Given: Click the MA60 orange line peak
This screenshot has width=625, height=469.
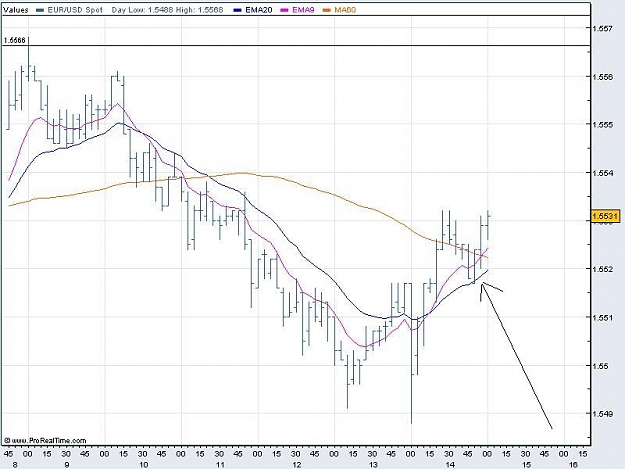Looking at the screenshot, I should coord(242,173).
